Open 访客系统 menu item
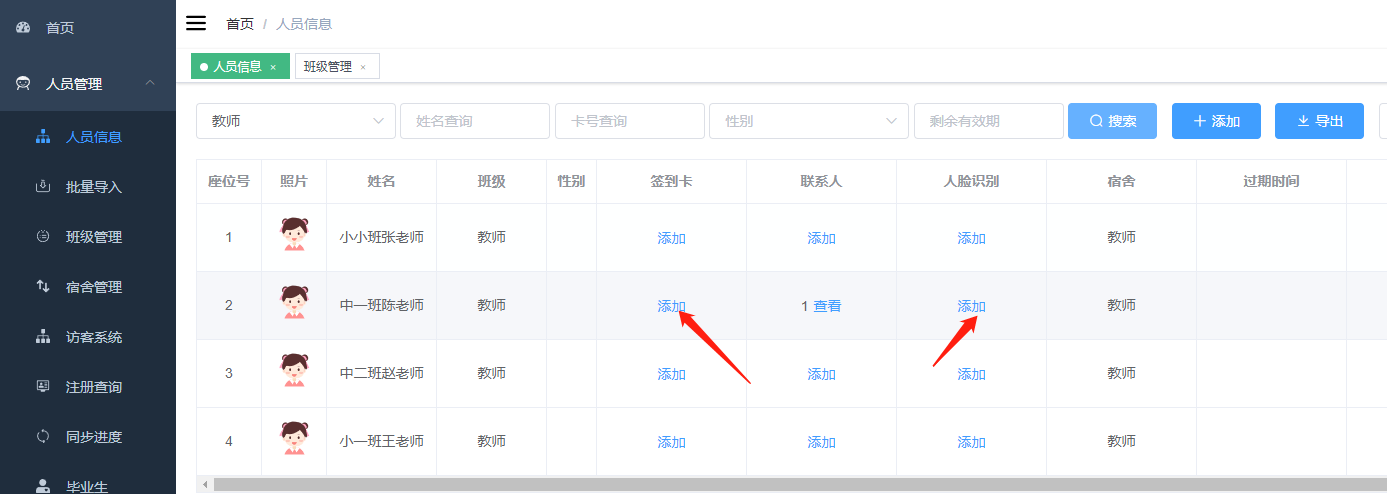 pos(88,337)
